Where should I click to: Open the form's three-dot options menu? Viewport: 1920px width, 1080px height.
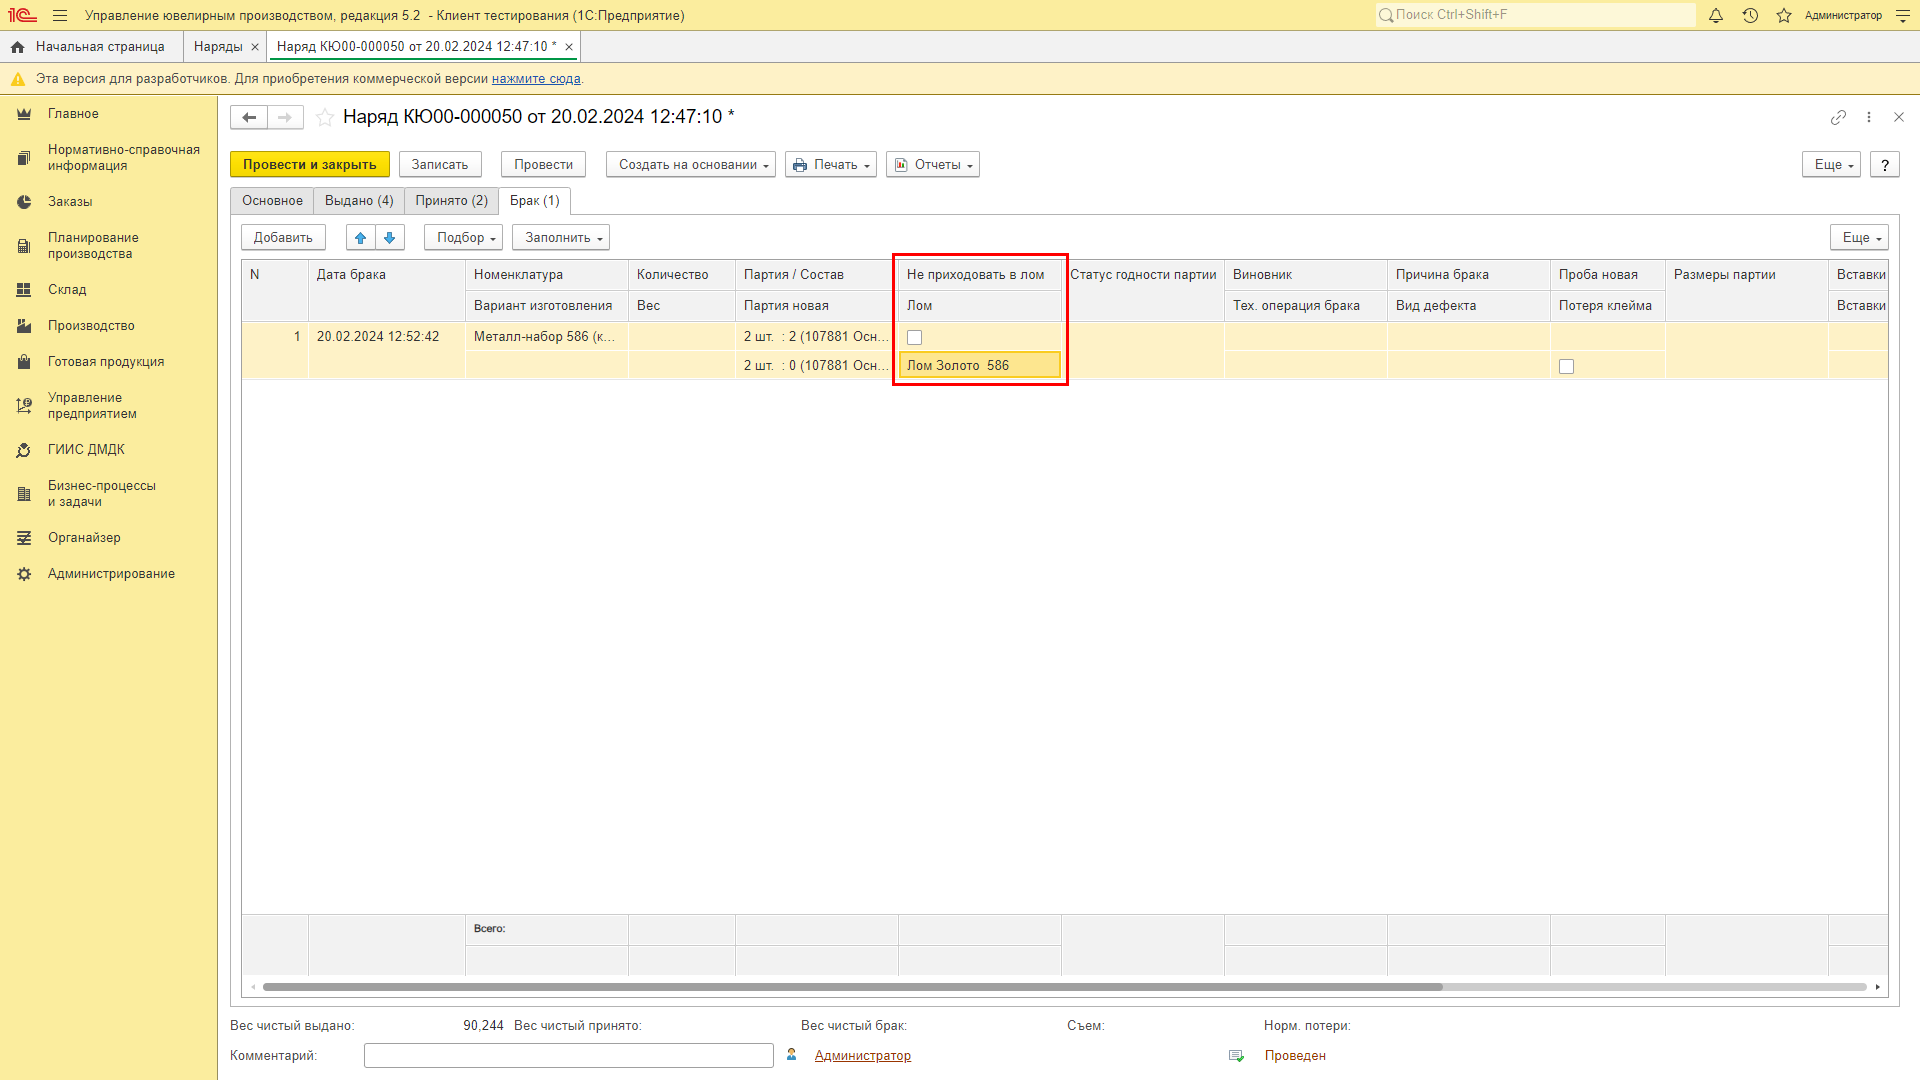pyautogui.click(x=1868, y=117)
